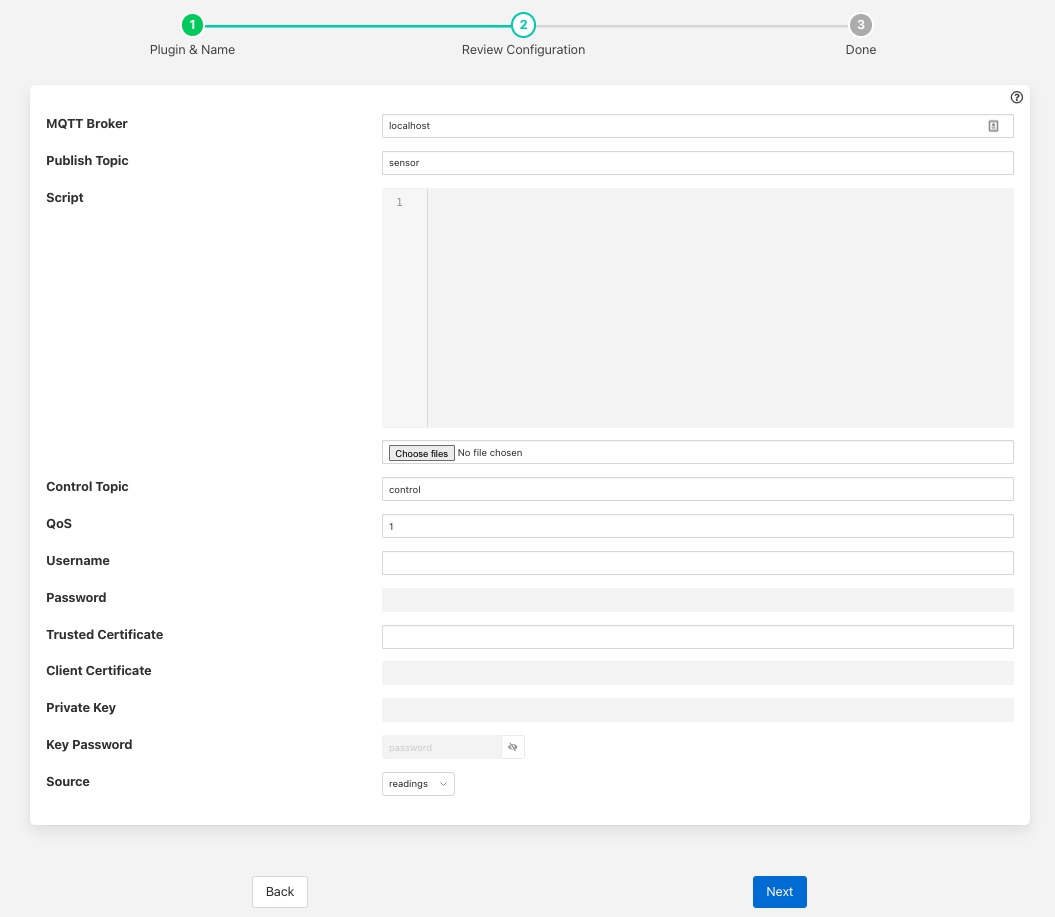Show the hidden password in the Key Password field
This screenshot has width=1055, height=917.
tap(512, 747)
